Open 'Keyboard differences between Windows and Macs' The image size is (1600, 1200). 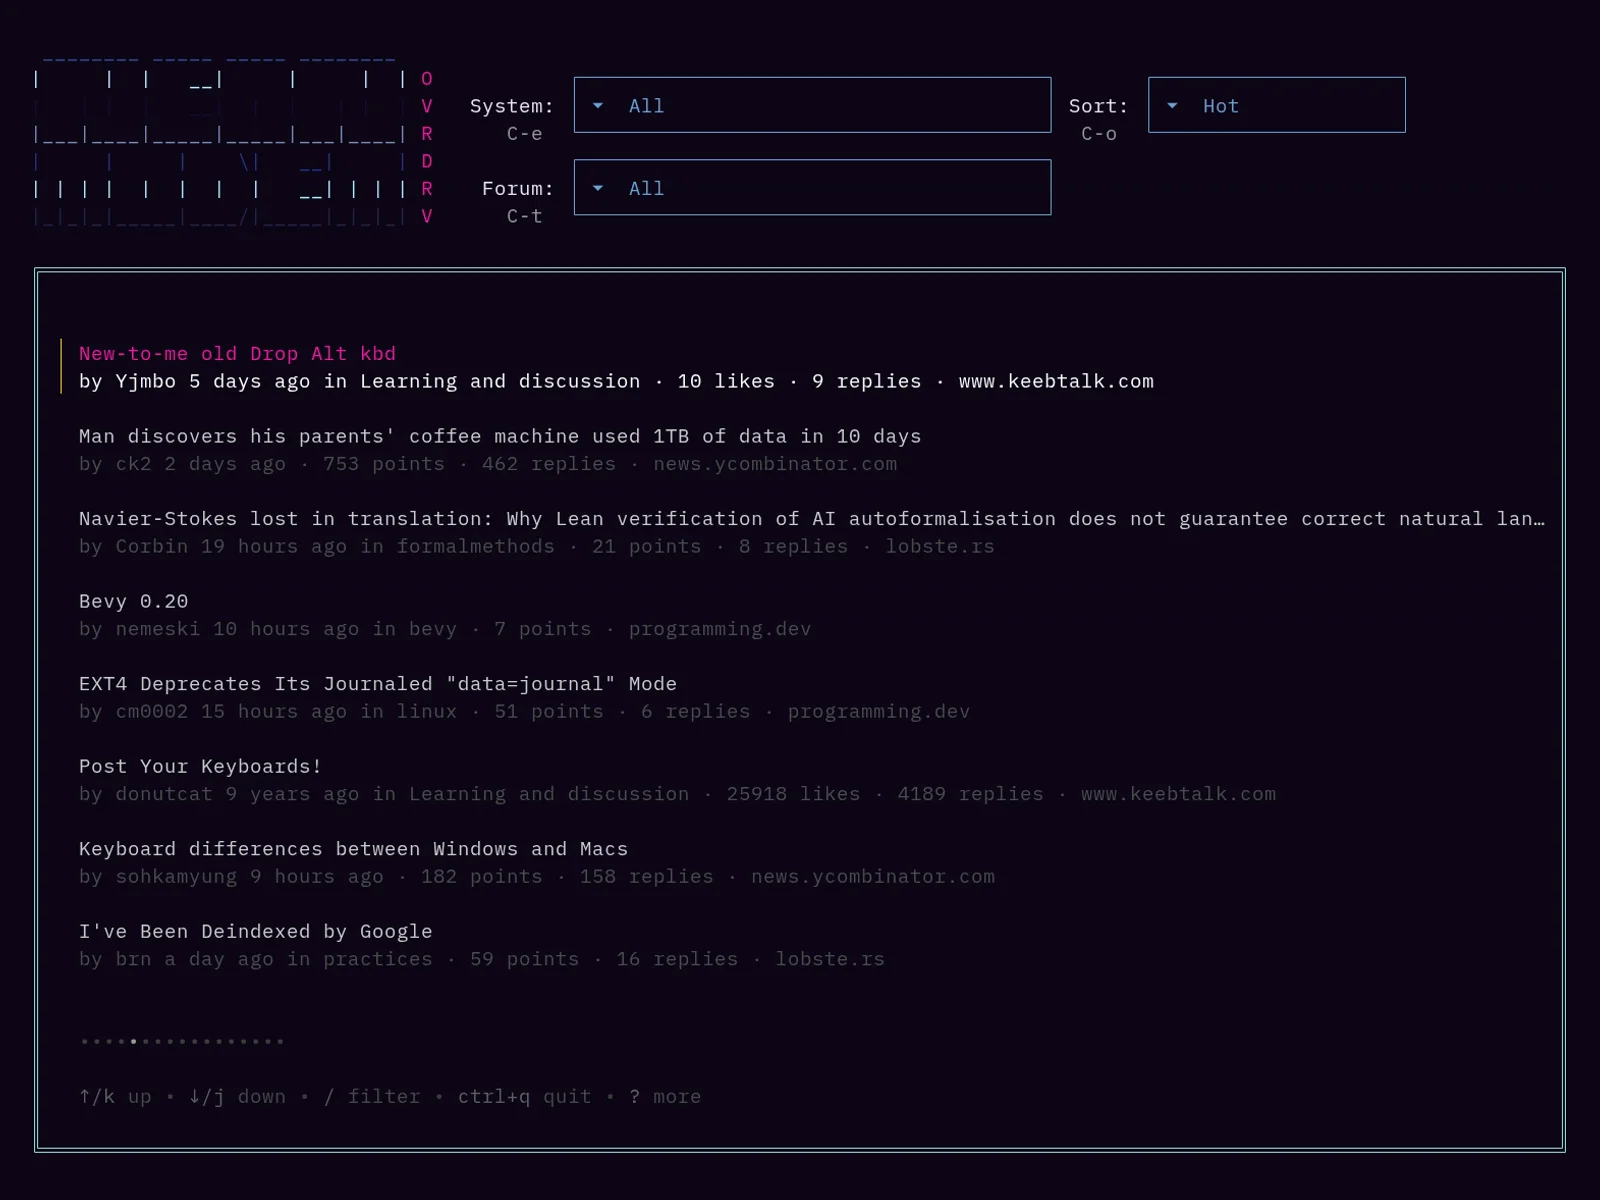tap(354, 849)
